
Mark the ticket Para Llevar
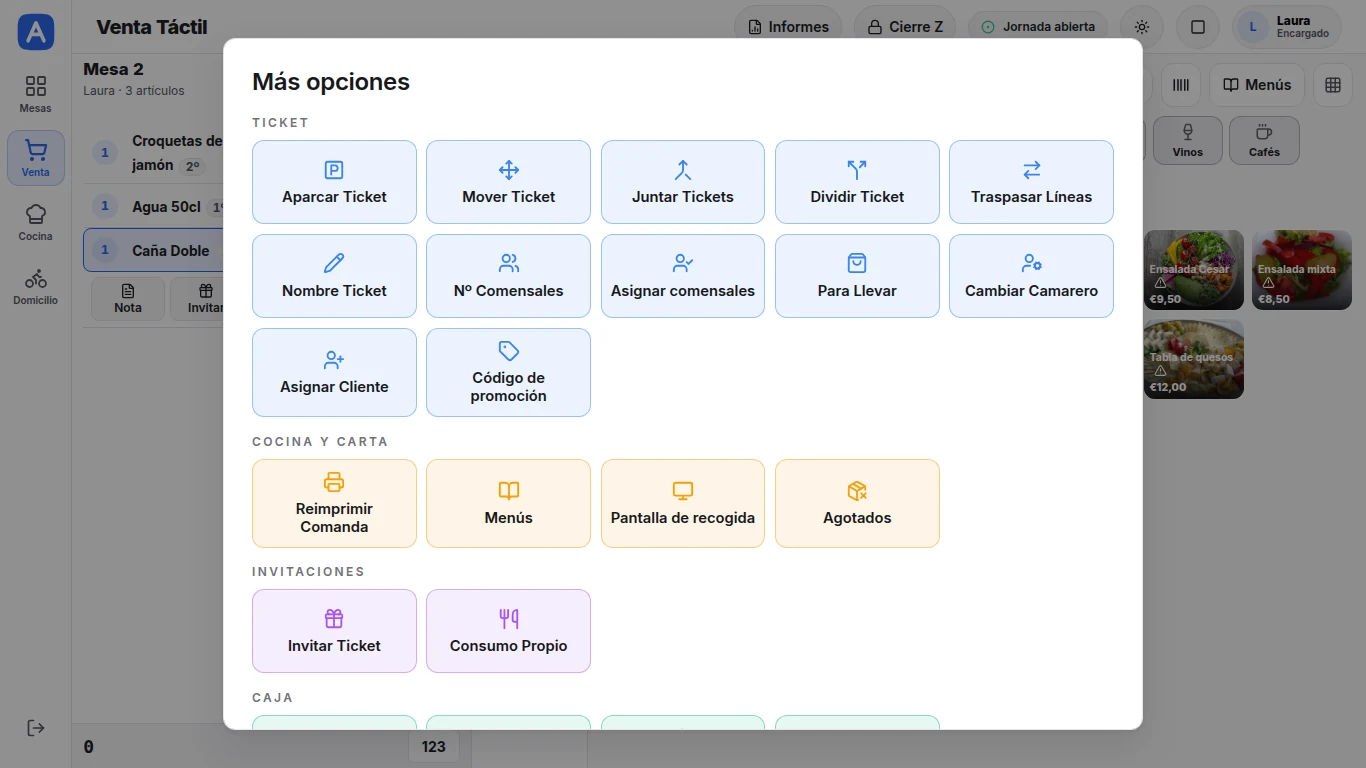(857, 276)
